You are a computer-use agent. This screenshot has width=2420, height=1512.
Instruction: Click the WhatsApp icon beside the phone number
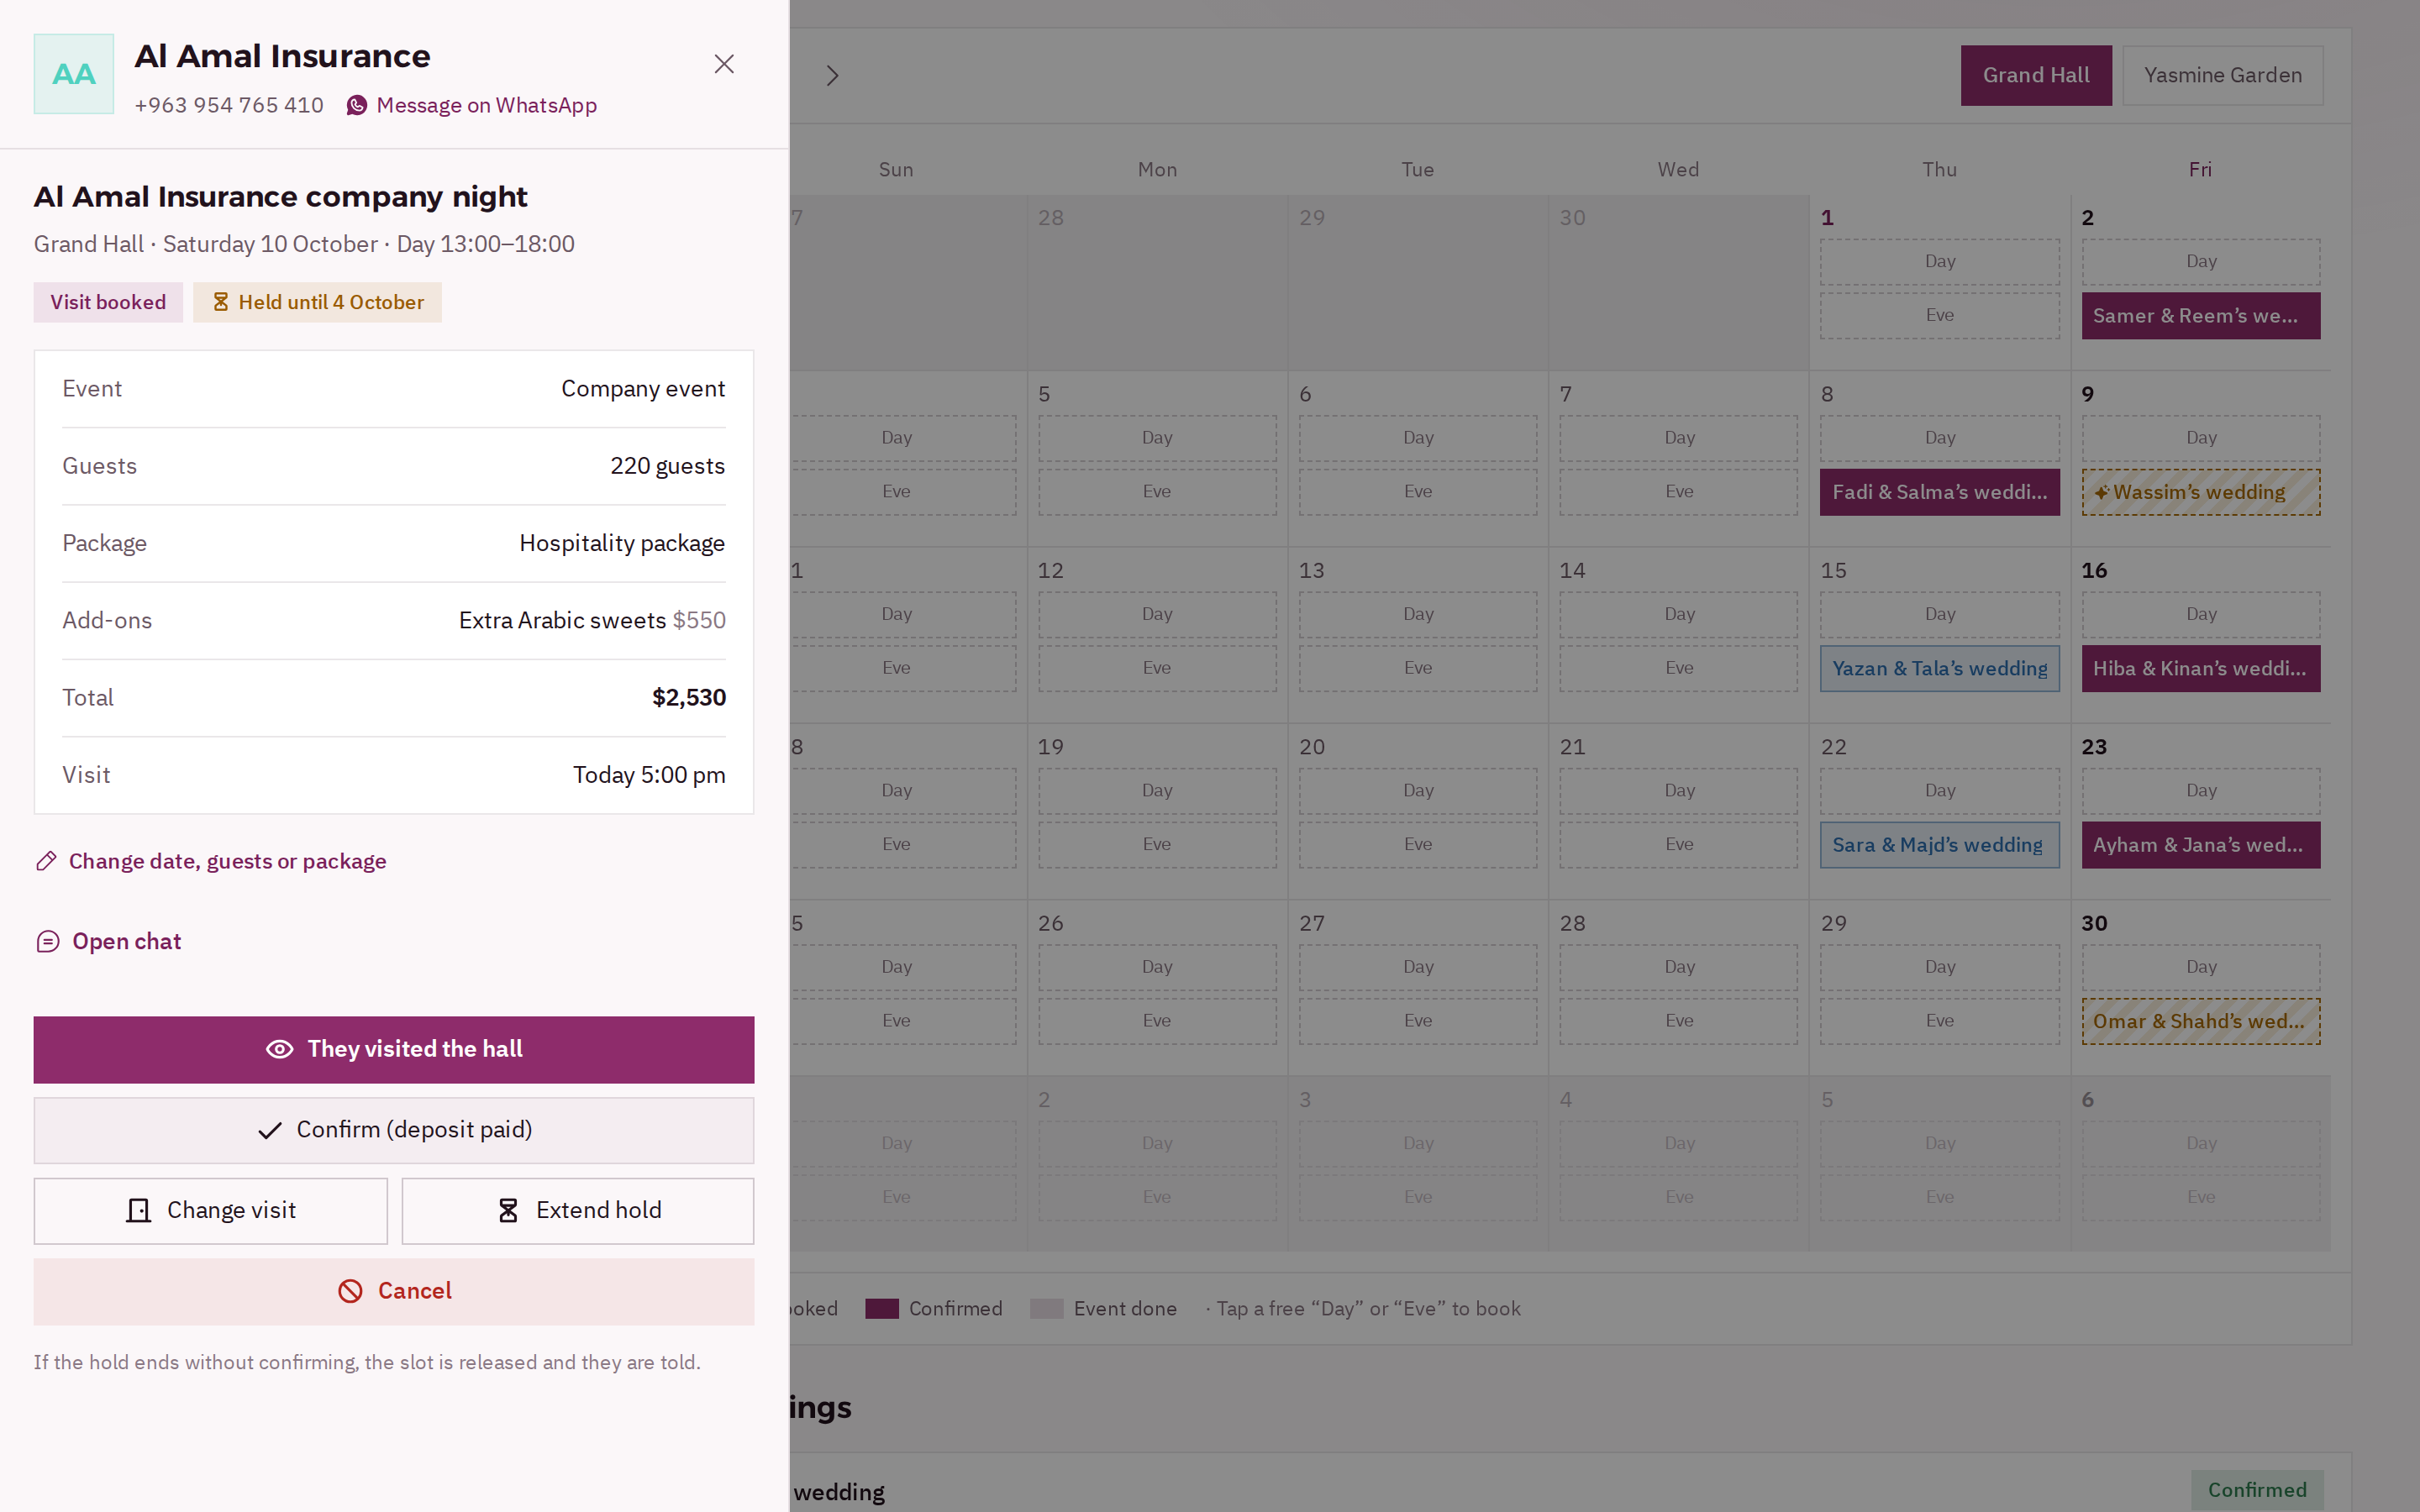[x=357, y=106]
